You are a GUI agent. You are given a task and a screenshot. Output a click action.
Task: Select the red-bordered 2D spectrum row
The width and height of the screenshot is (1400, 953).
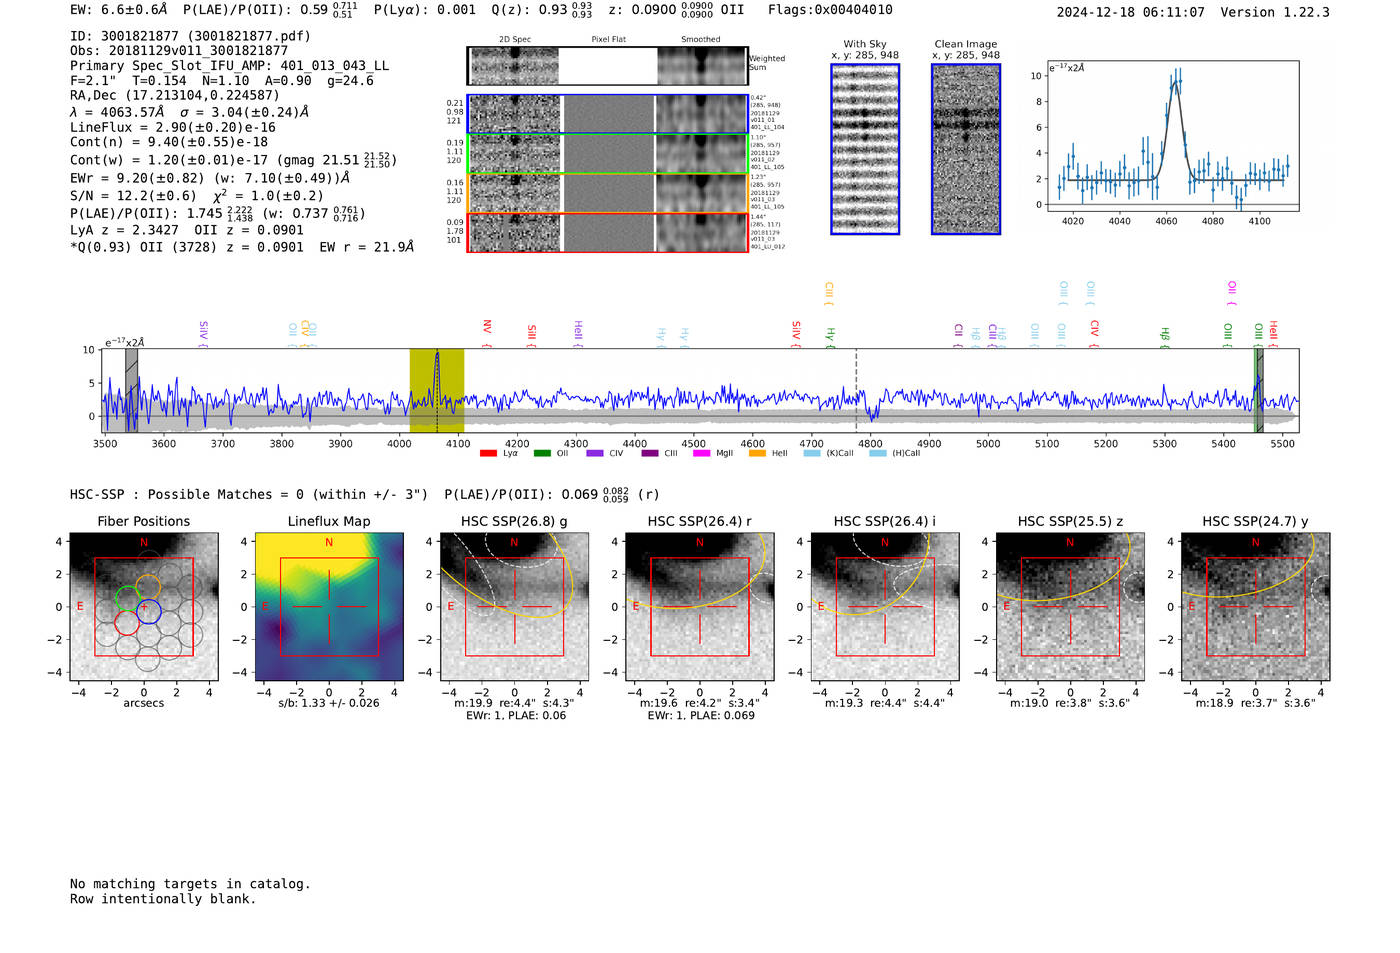608,232
